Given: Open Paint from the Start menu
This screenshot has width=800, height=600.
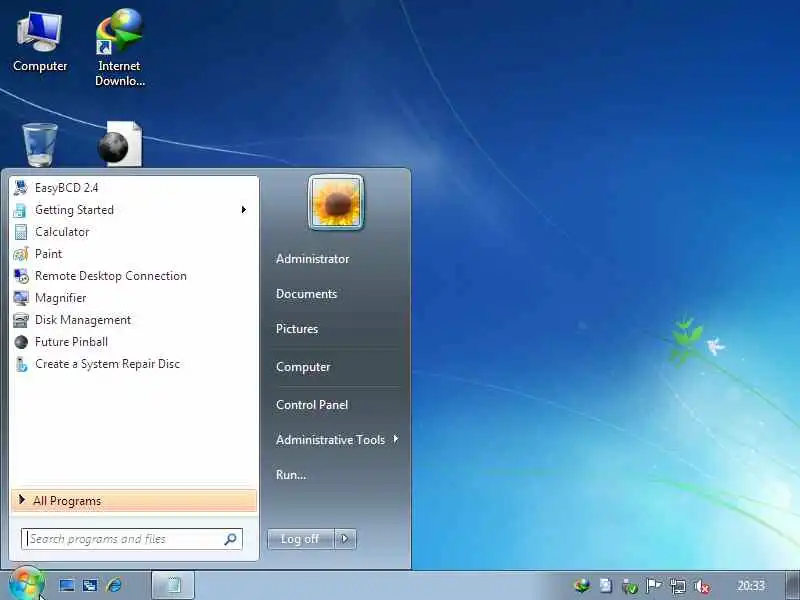Looking at the screenshot, I should point(134,254).
